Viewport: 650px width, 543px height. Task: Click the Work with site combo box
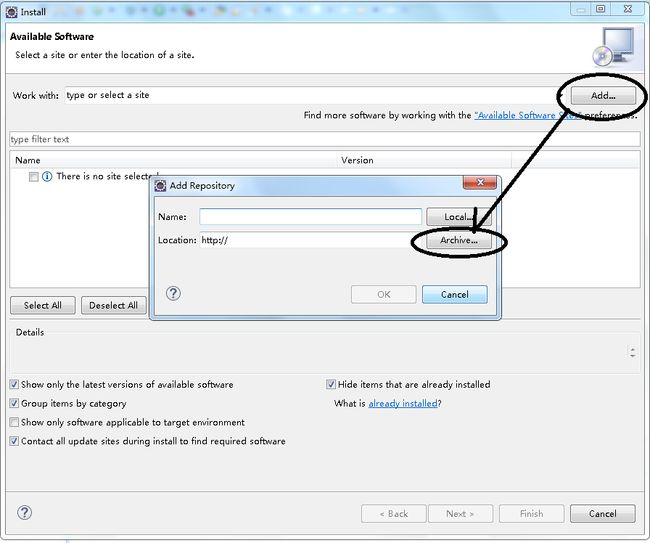click(x=315, y=95)
